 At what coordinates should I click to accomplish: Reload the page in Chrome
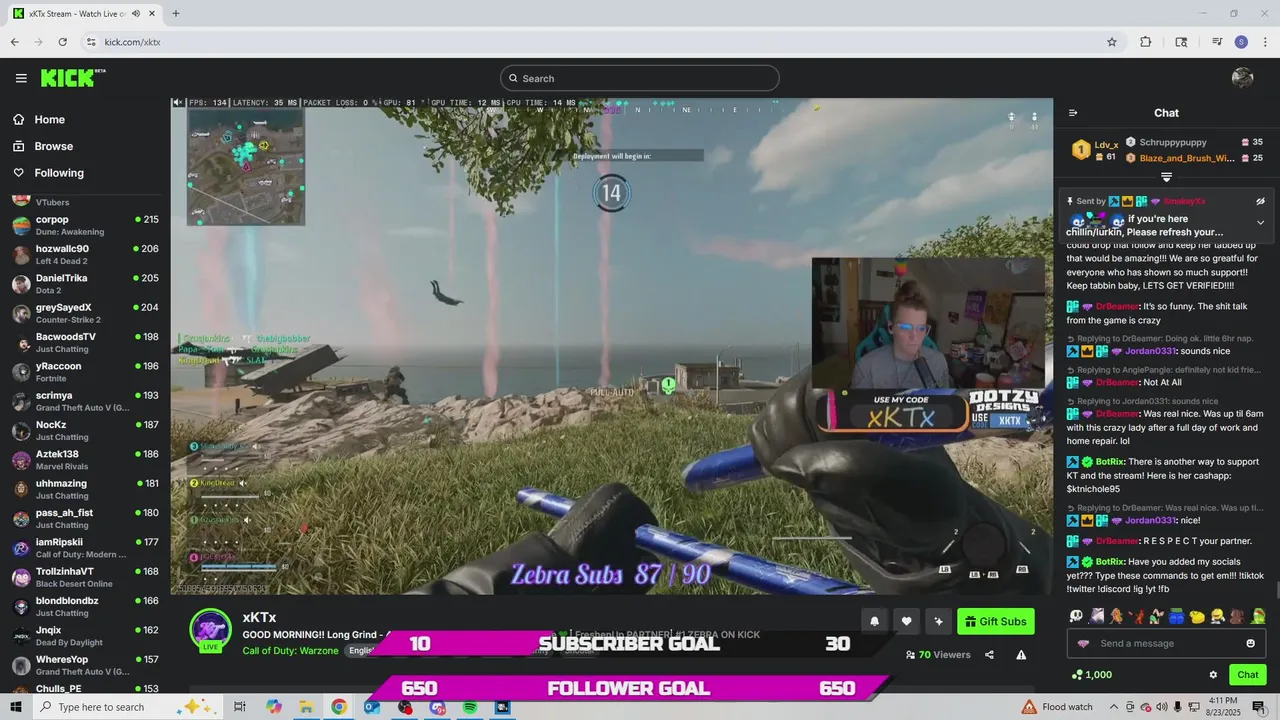[63, 42]
